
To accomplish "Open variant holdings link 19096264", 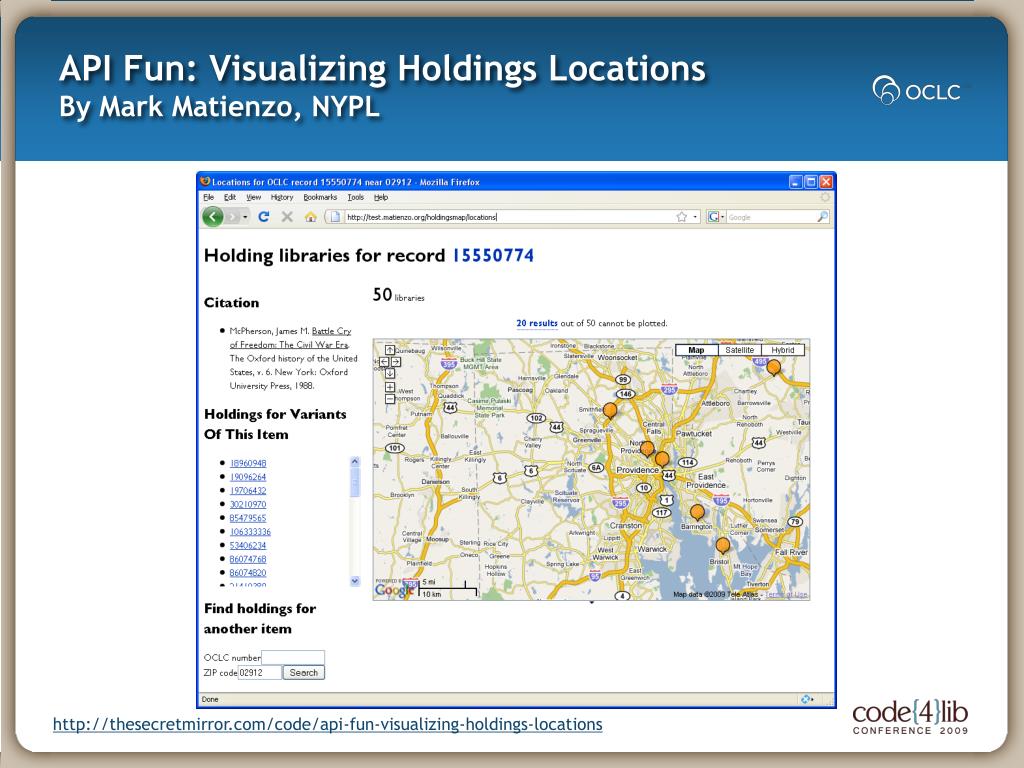I will tap(248, 477).
